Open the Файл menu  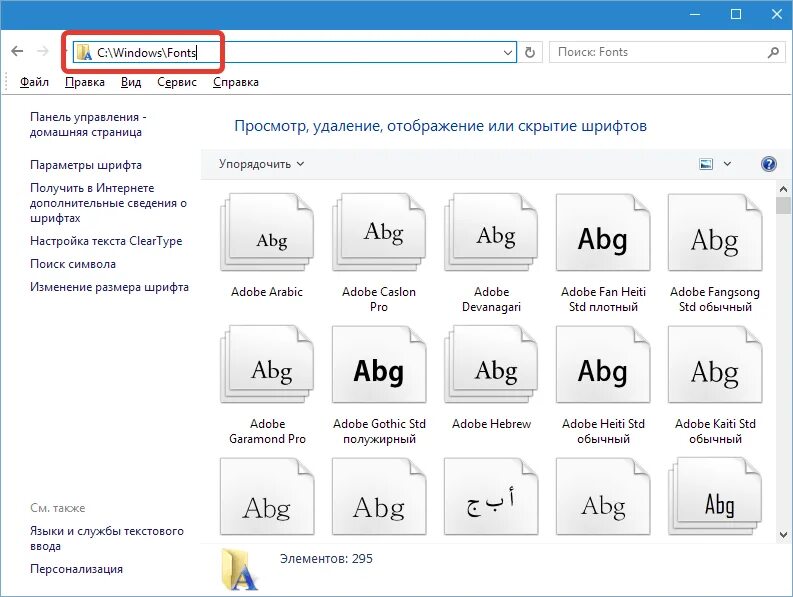pyautogui.click(x=34, y=82)
